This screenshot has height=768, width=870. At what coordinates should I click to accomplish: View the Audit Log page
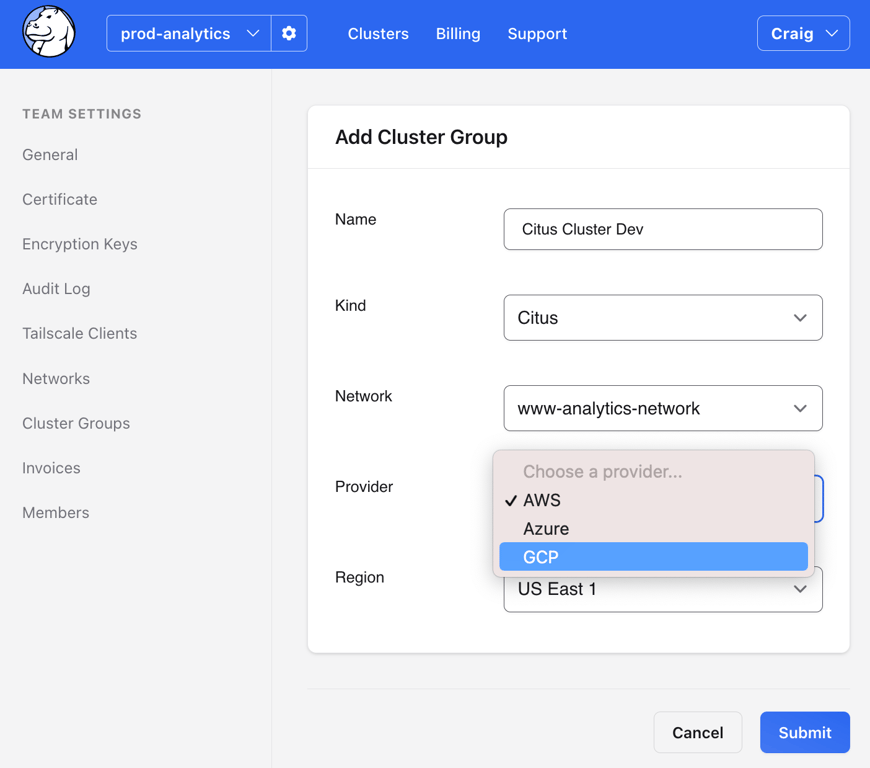[x=56, y=289]
